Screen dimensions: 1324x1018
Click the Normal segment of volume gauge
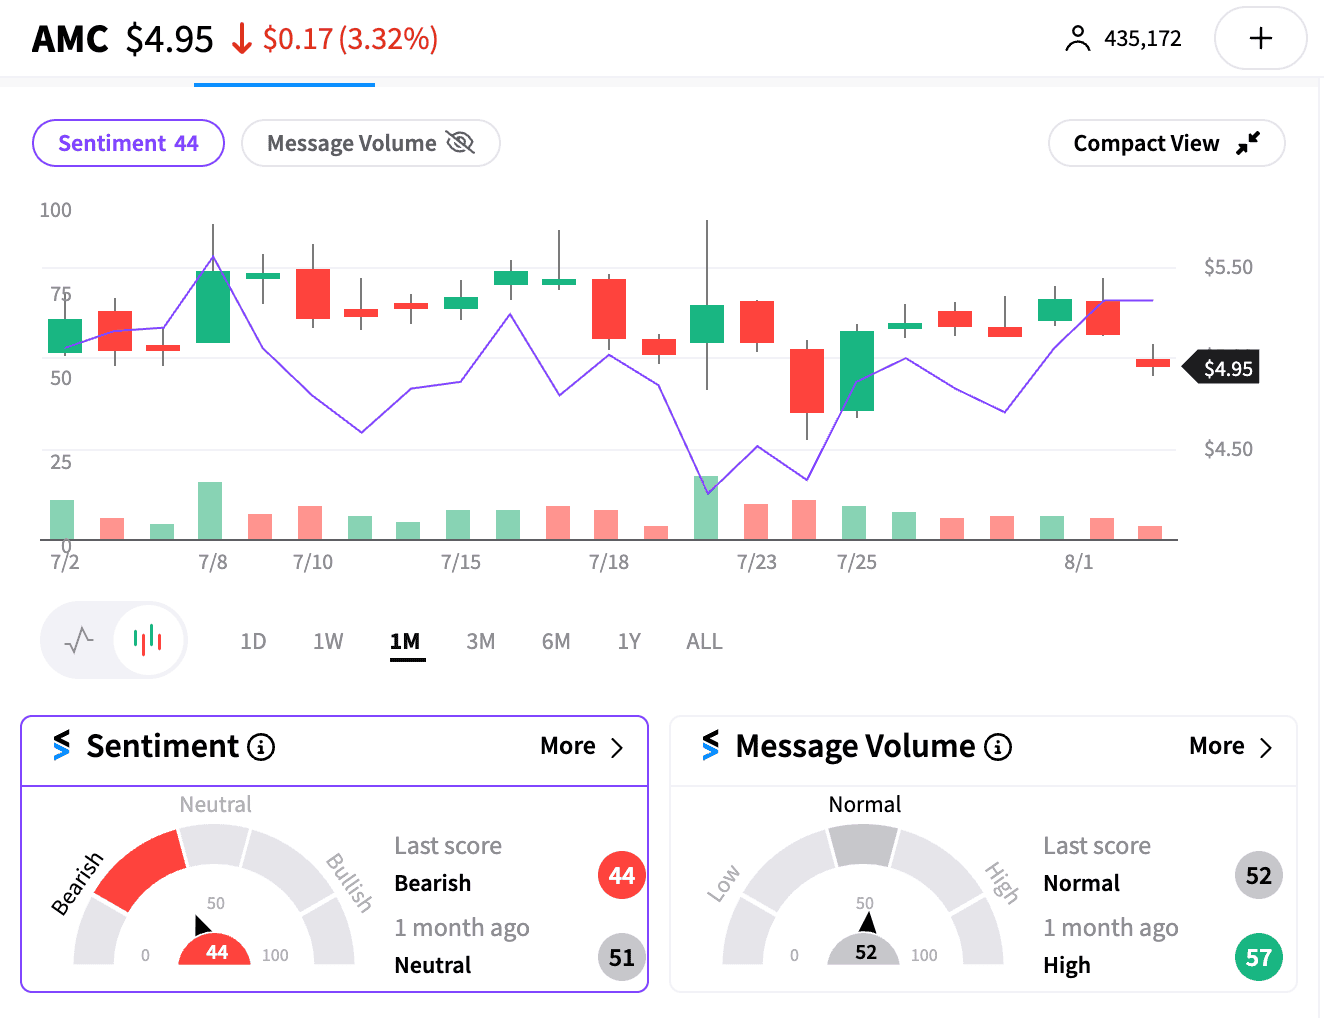tap(864, 845)
